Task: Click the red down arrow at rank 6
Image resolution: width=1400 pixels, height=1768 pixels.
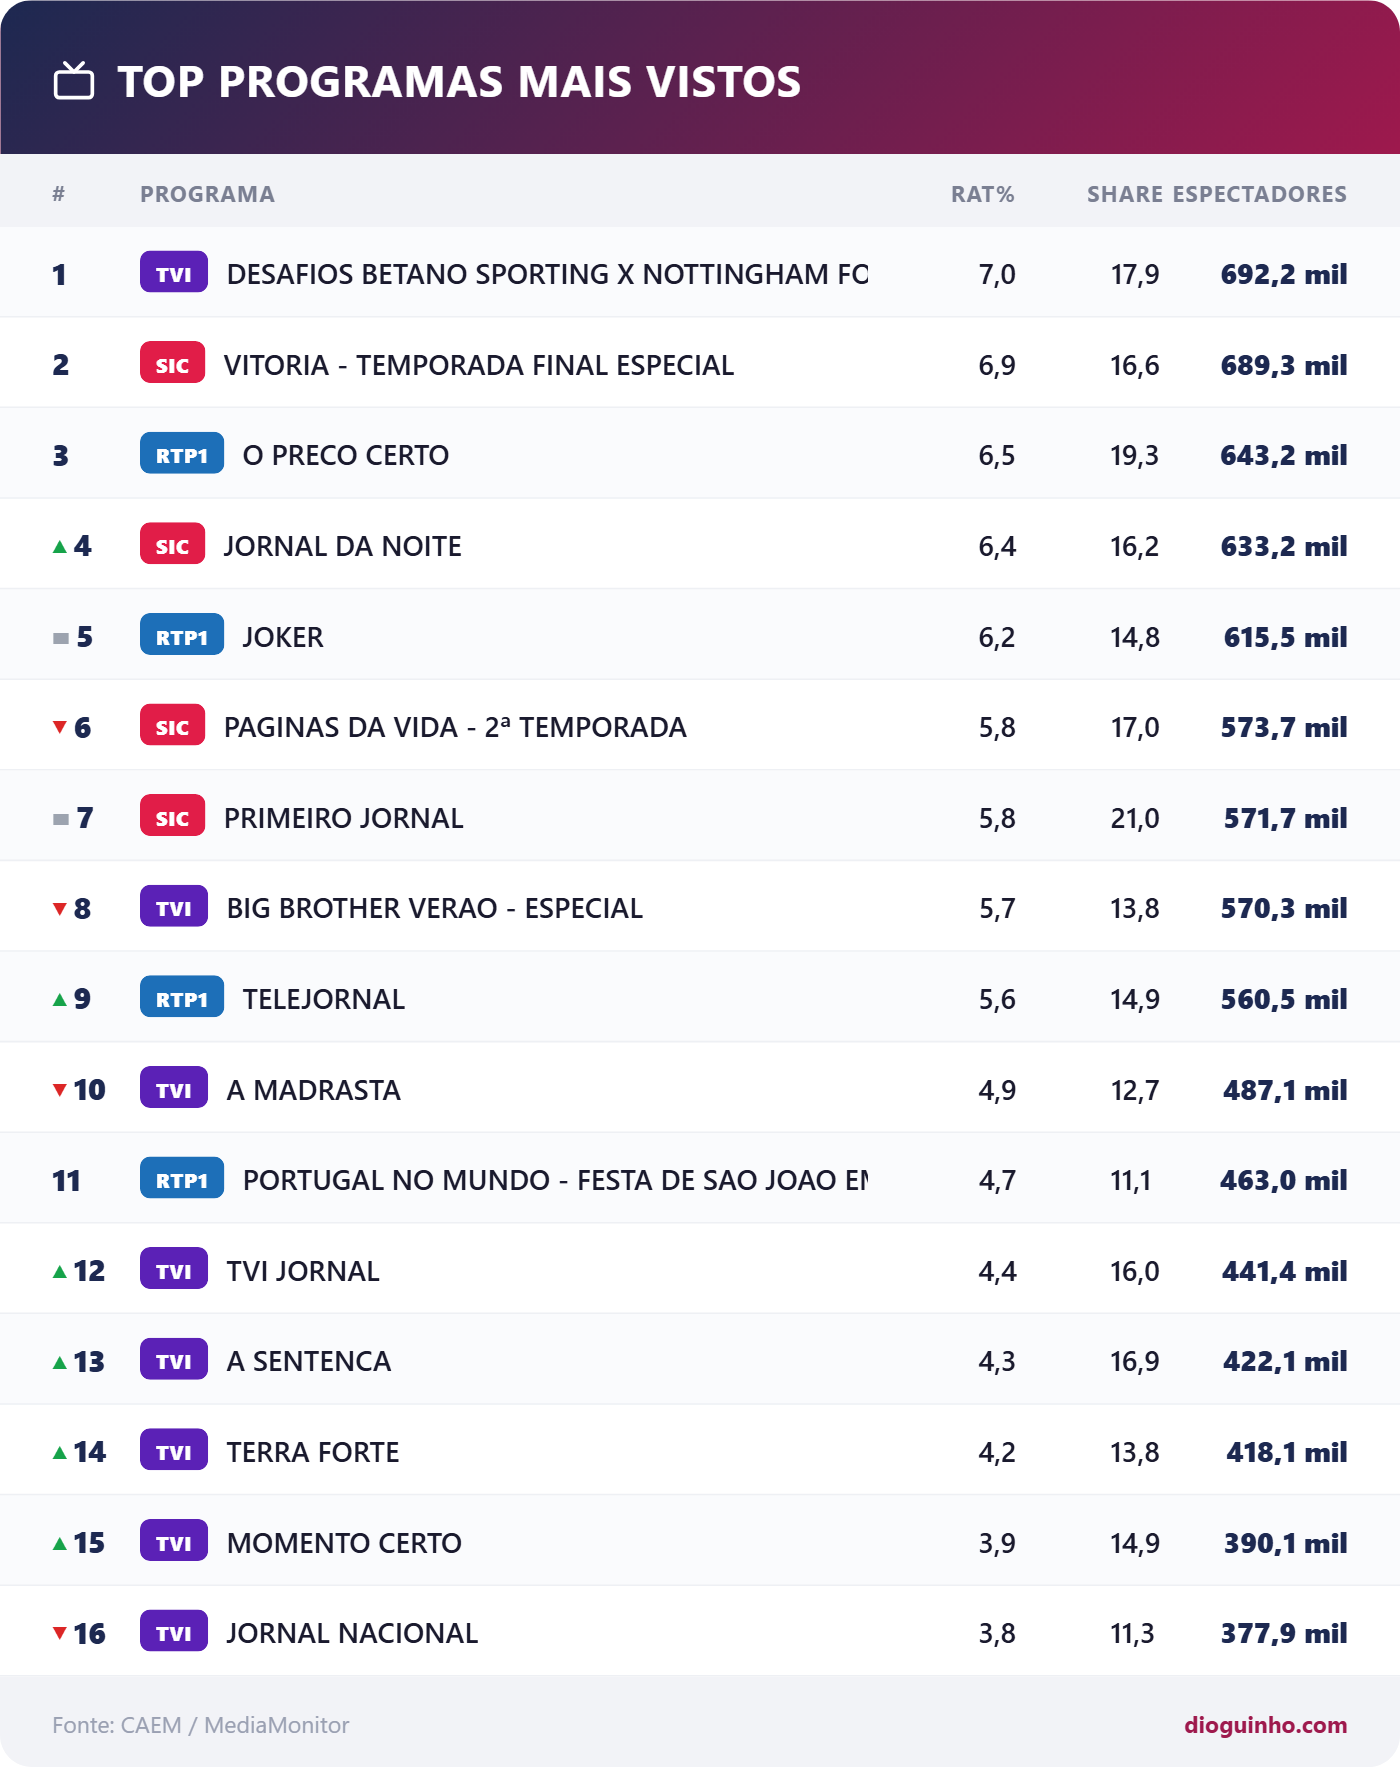Action: [60, 727]
